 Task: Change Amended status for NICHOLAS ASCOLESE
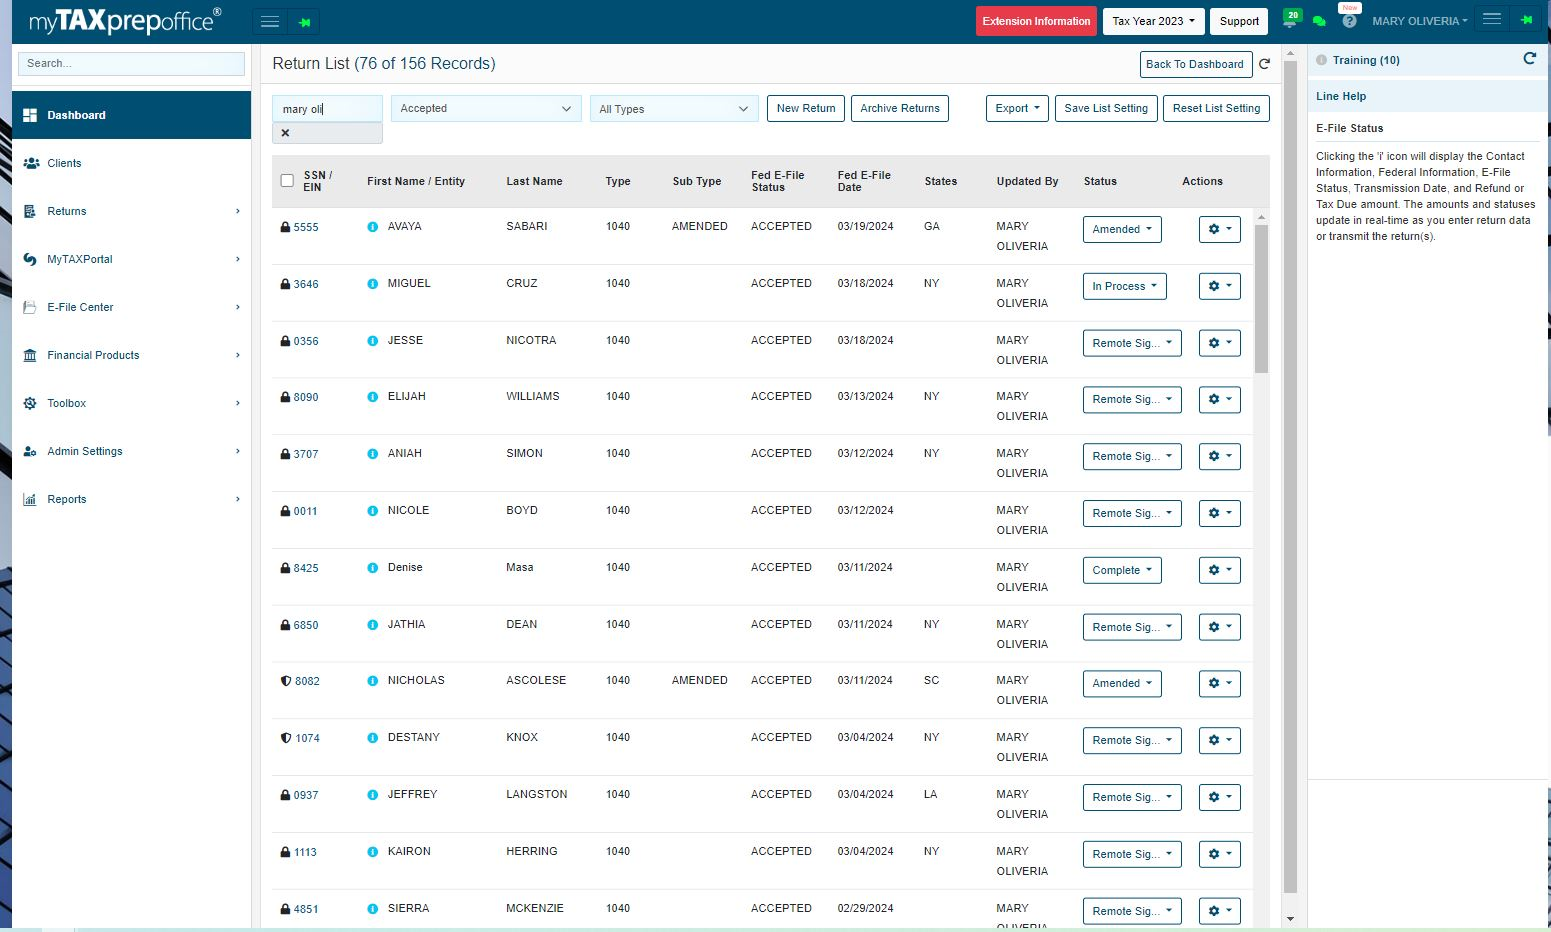pyautogui.click(x=1122, y=683)
